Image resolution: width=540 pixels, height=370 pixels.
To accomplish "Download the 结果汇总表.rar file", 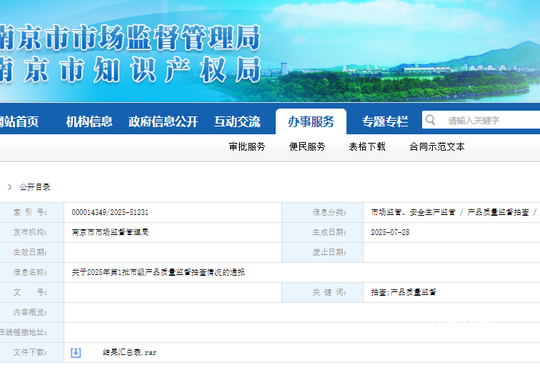I will point(129,352).
